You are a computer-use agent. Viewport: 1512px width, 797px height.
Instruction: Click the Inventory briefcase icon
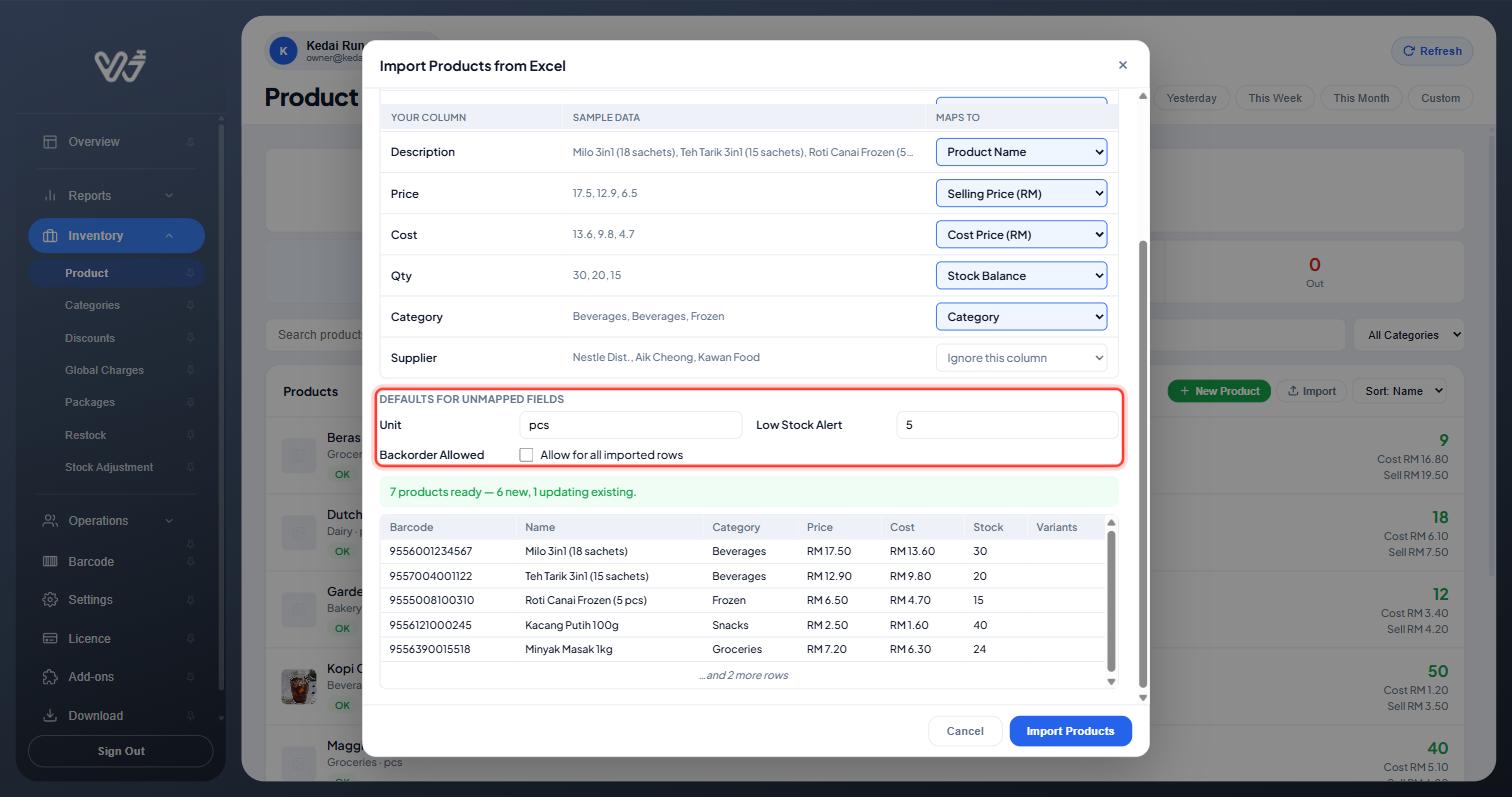coord(50,236)
